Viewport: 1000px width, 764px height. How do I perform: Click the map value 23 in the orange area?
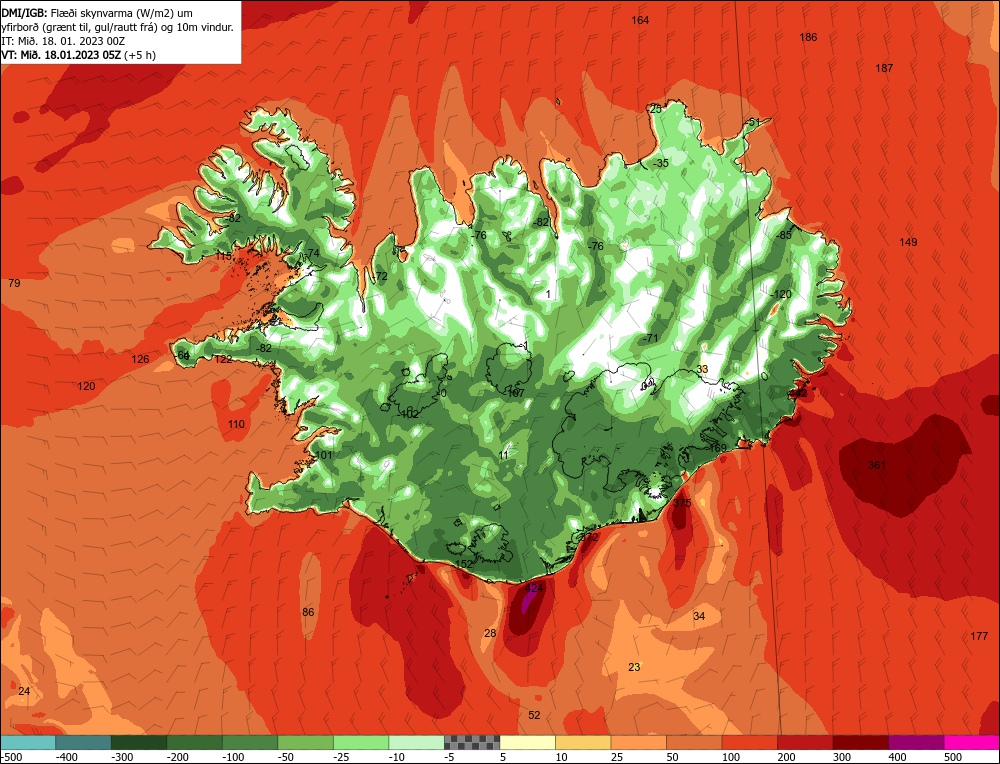[x=634, y=667]
